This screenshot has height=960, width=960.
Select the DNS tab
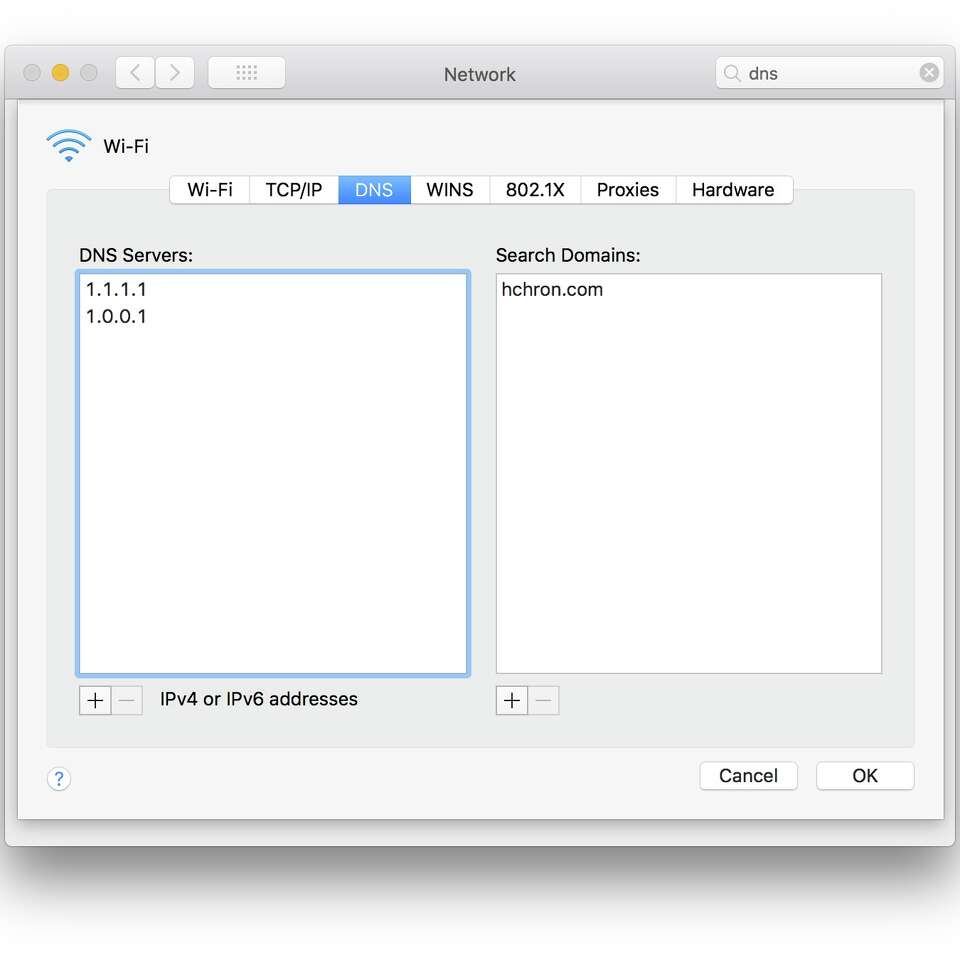tap(373, 189)
